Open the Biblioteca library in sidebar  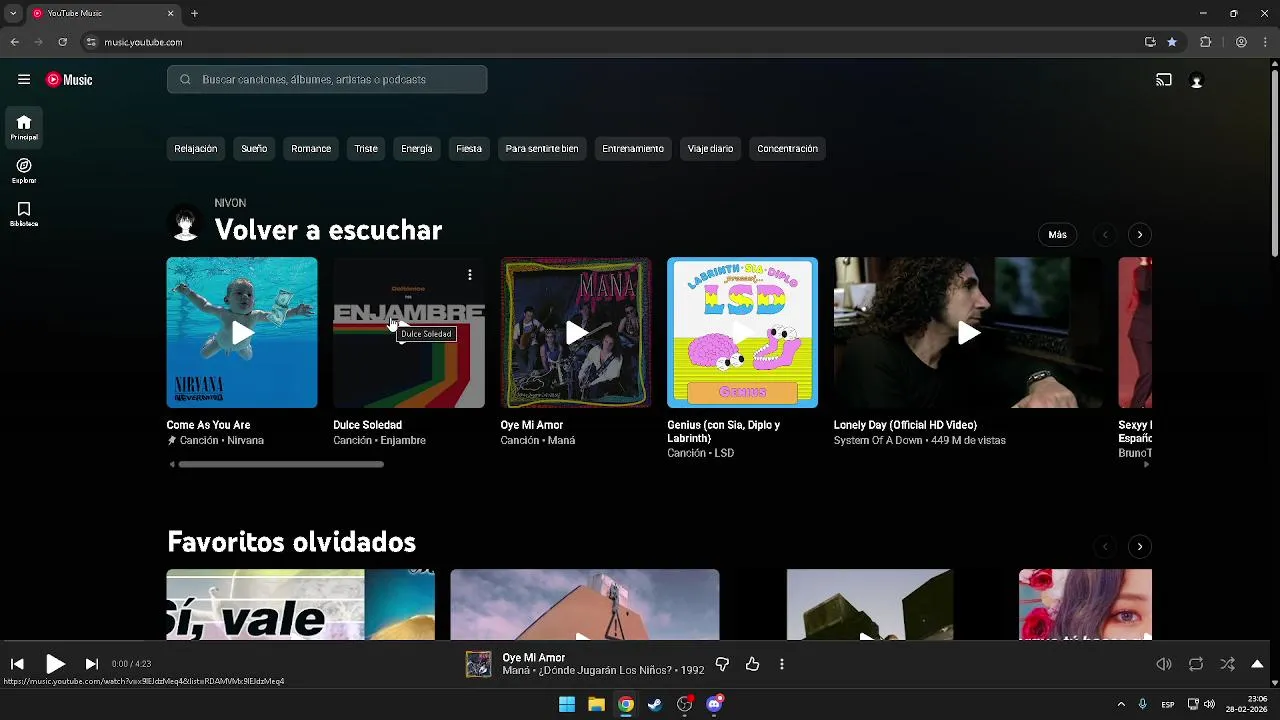click(x=24, y=214)
